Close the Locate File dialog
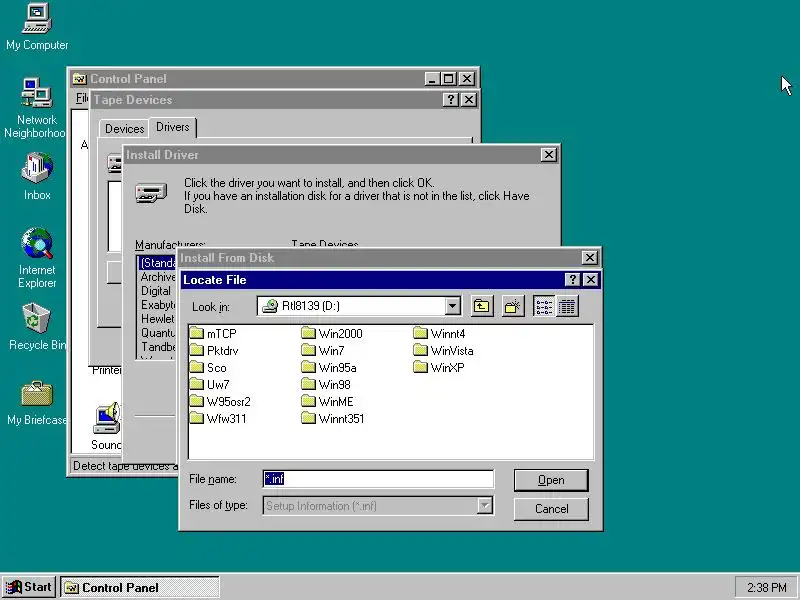The image size is (800, 600). tap(590, 280)
